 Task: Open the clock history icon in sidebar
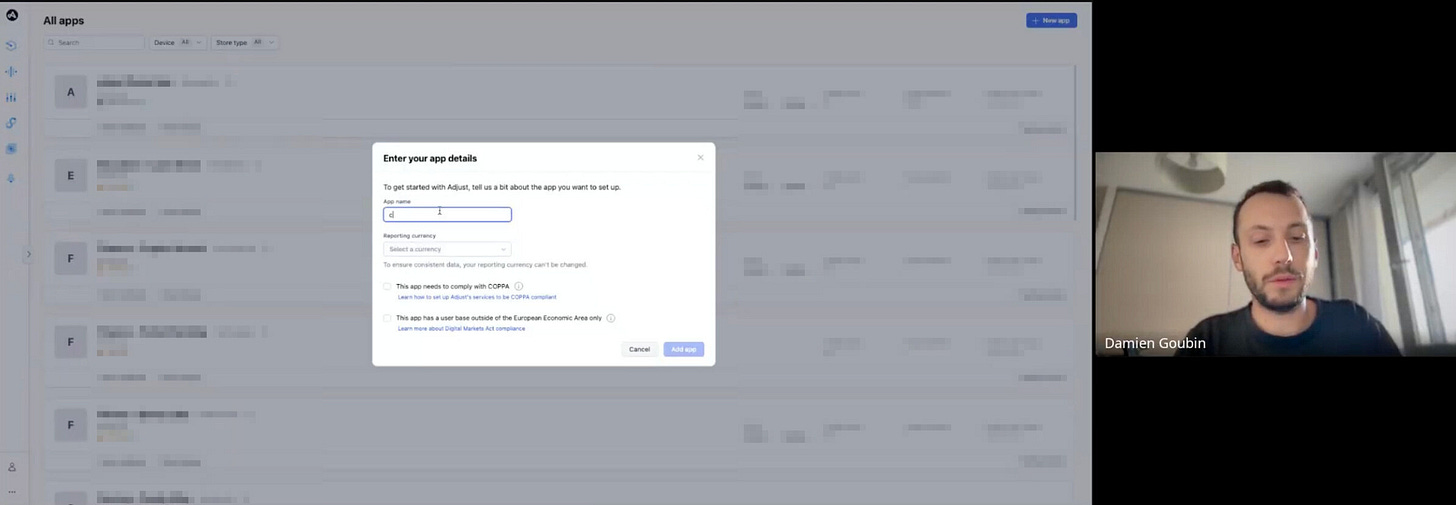[x=11, y=45]
